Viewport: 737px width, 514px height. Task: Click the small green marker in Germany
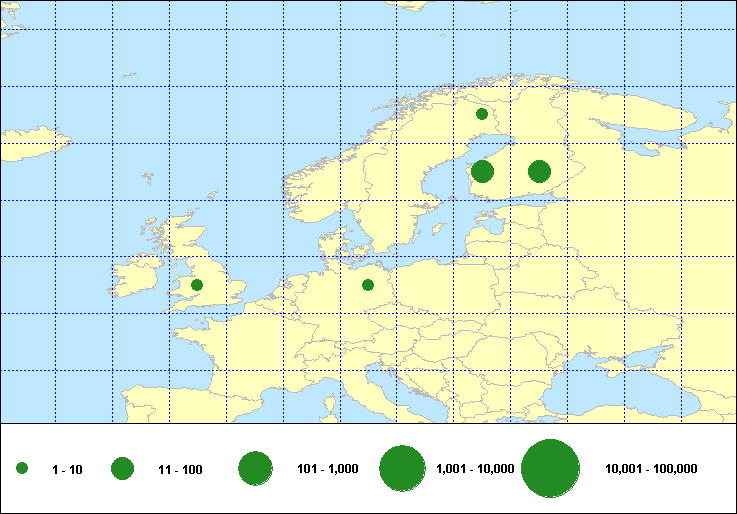(367, 285)
